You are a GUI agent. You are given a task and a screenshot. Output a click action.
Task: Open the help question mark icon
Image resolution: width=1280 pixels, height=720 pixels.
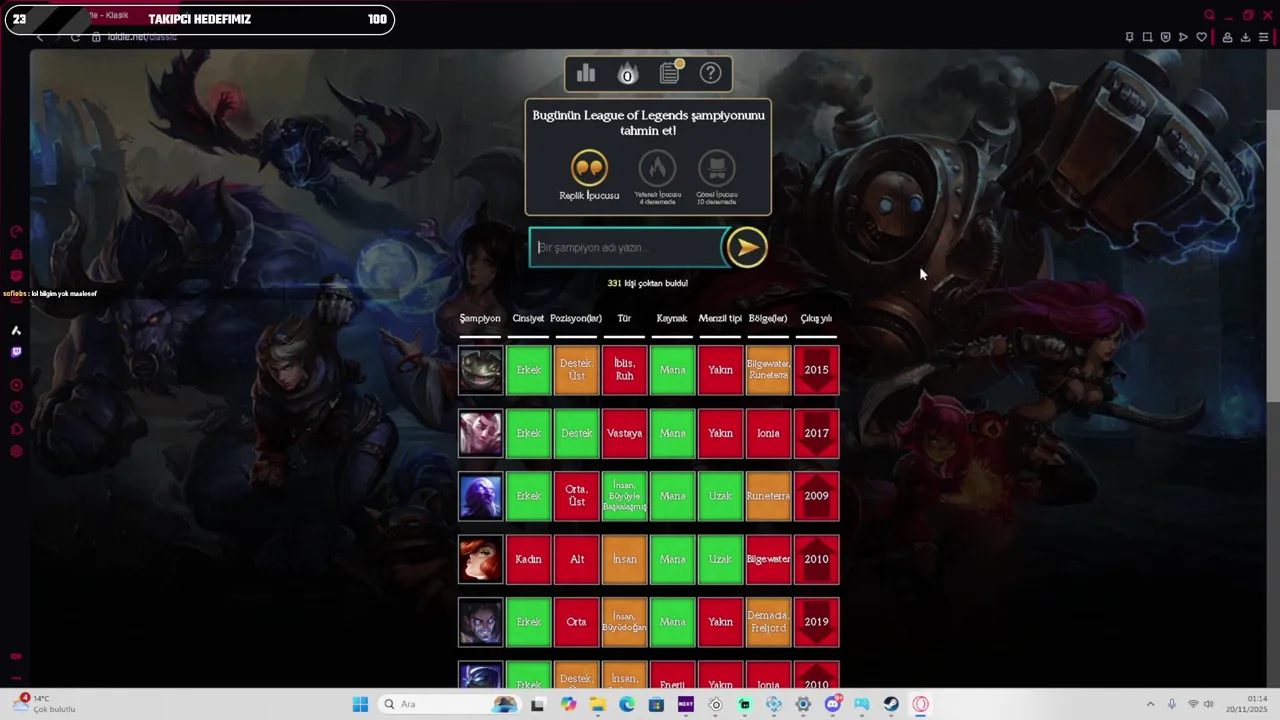pyautogui.click(x=710, y=73)
